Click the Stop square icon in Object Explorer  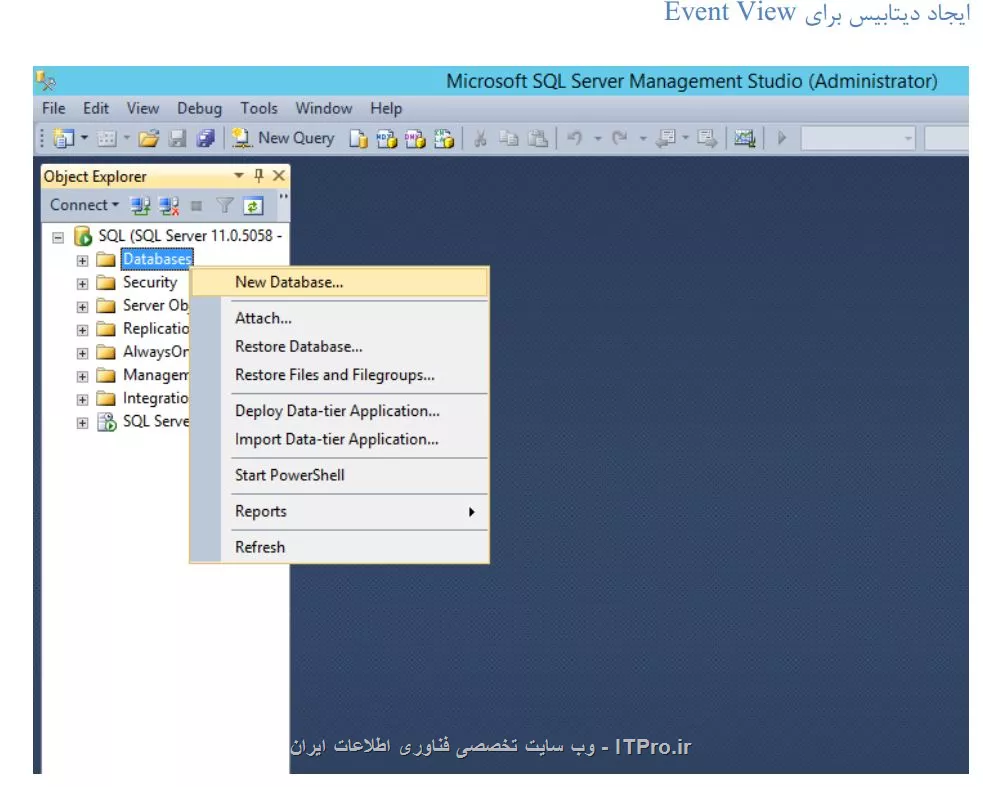coord(196,206)
